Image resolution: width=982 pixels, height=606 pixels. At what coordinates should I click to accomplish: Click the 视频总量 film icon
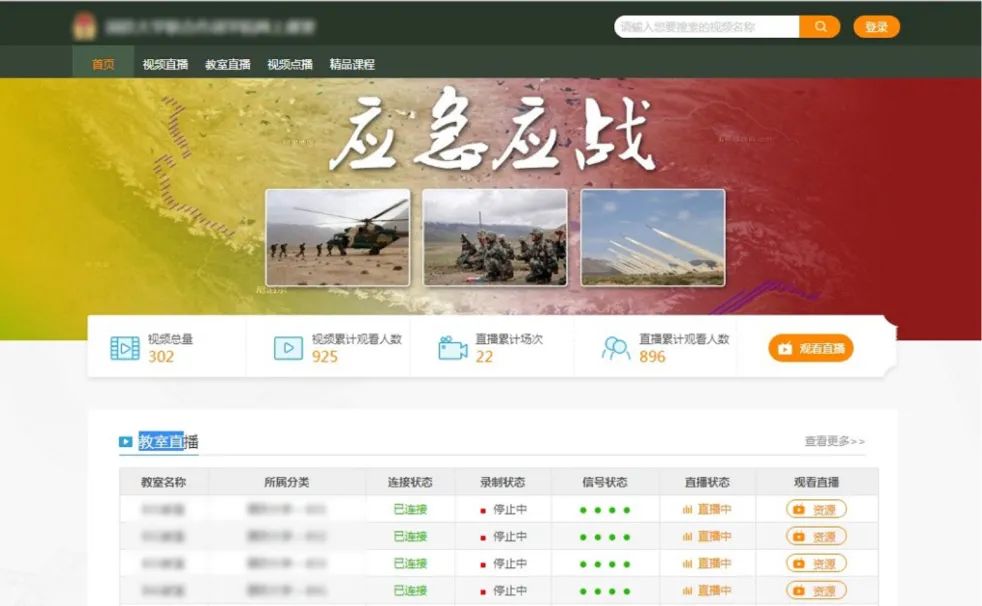(x=124, y=348)
